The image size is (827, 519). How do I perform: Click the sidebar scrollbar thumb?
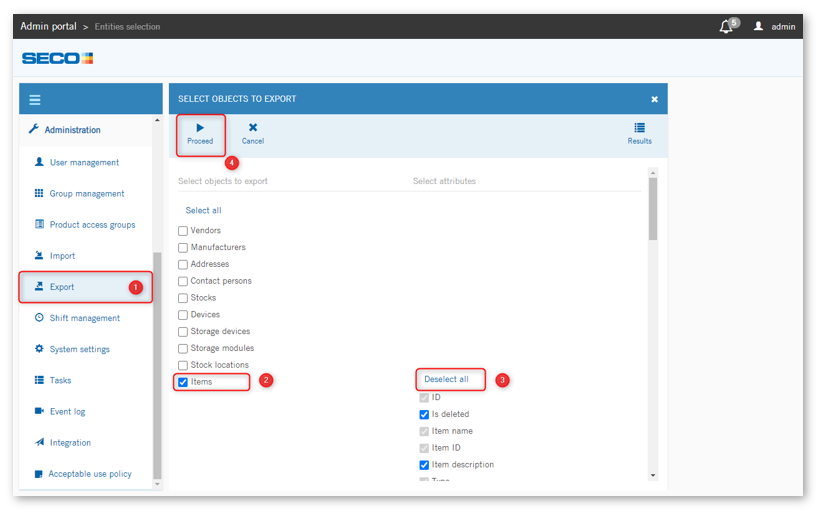[x=157, y=366]
